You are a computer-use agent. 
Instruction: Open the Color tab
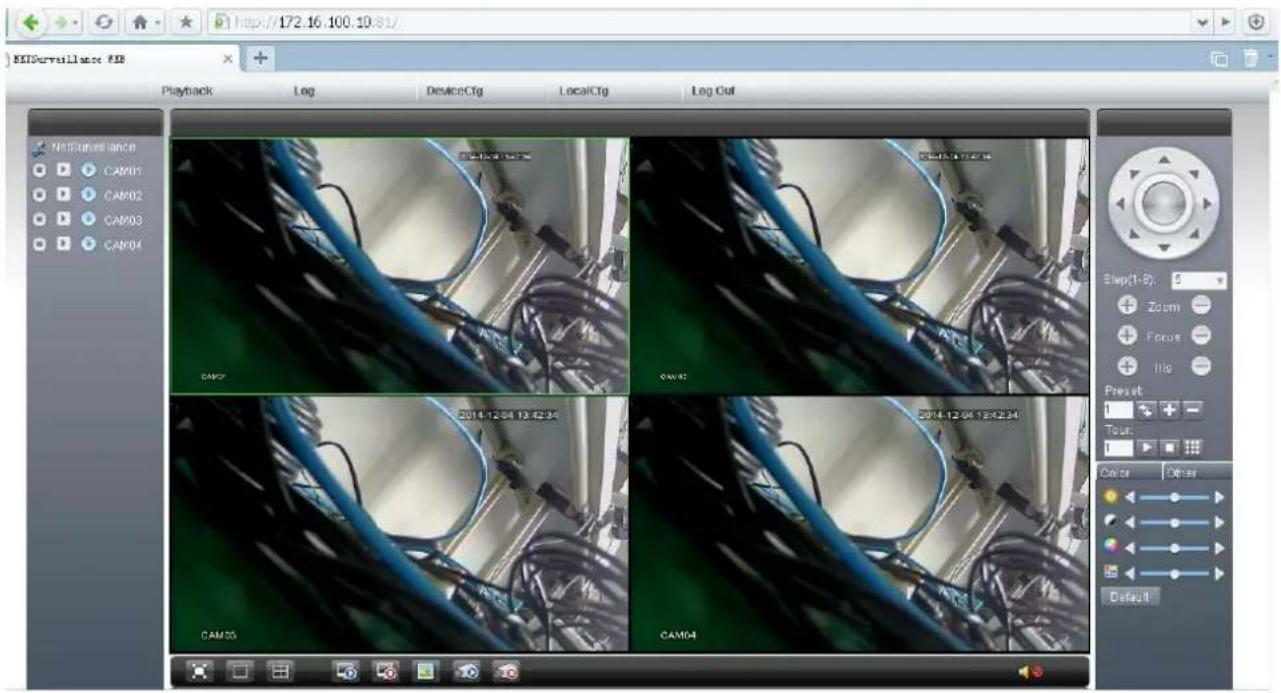click(1128, 472)
